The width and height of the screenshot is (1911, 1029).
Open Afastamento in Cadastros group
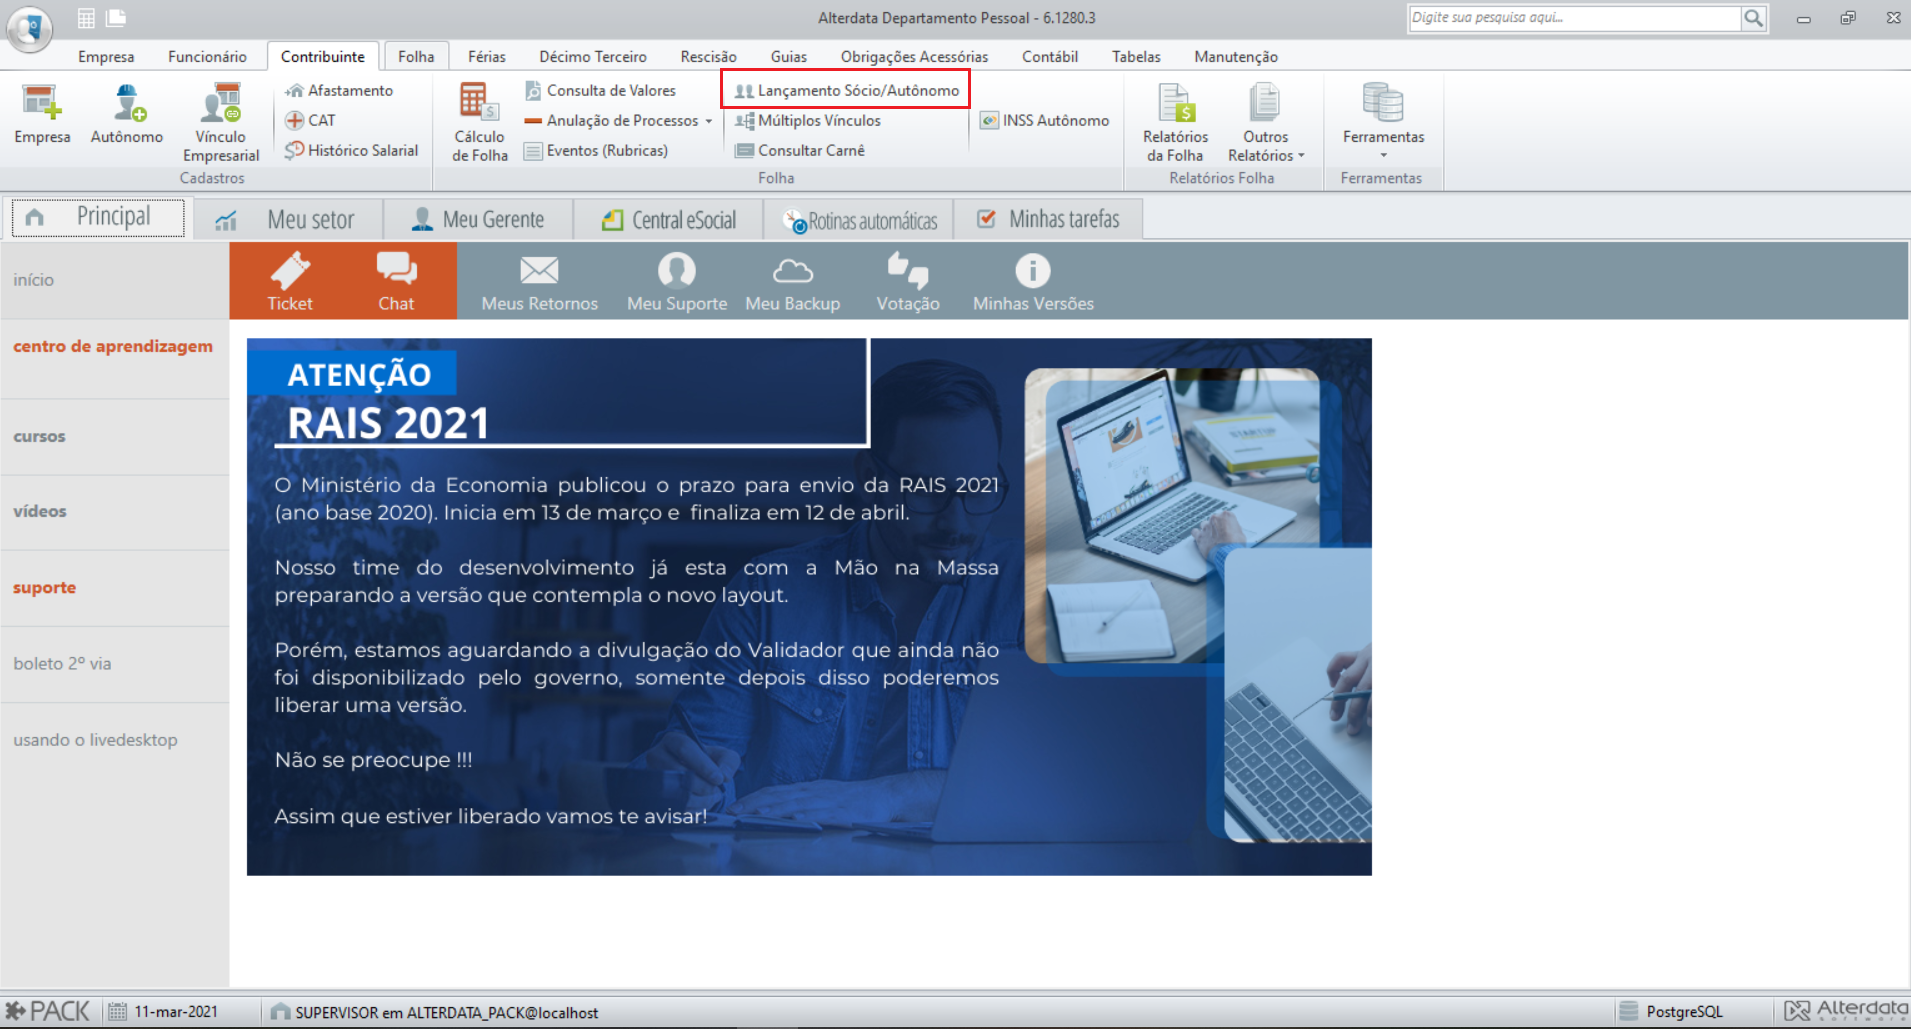(x=339, y=90)
